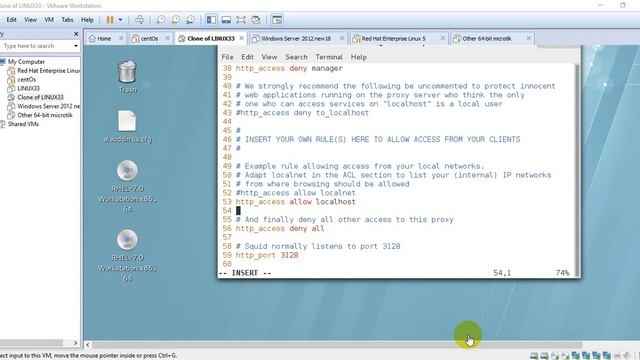Open the terminal File menu
This screenshot has height=360, width=640.
[x=227, y=57]
